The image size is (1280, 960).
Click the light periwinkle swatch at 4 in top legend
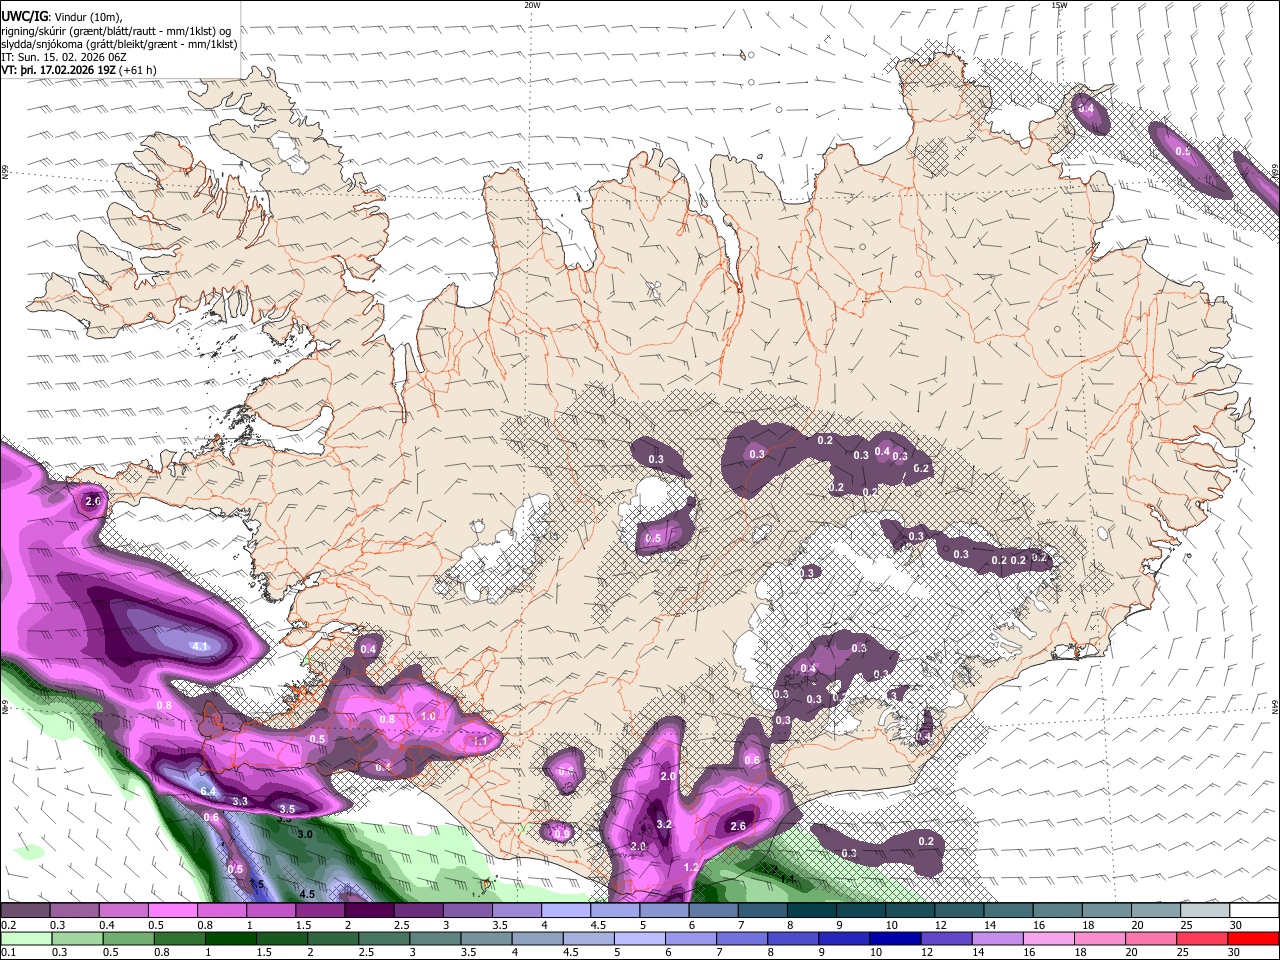564,910
